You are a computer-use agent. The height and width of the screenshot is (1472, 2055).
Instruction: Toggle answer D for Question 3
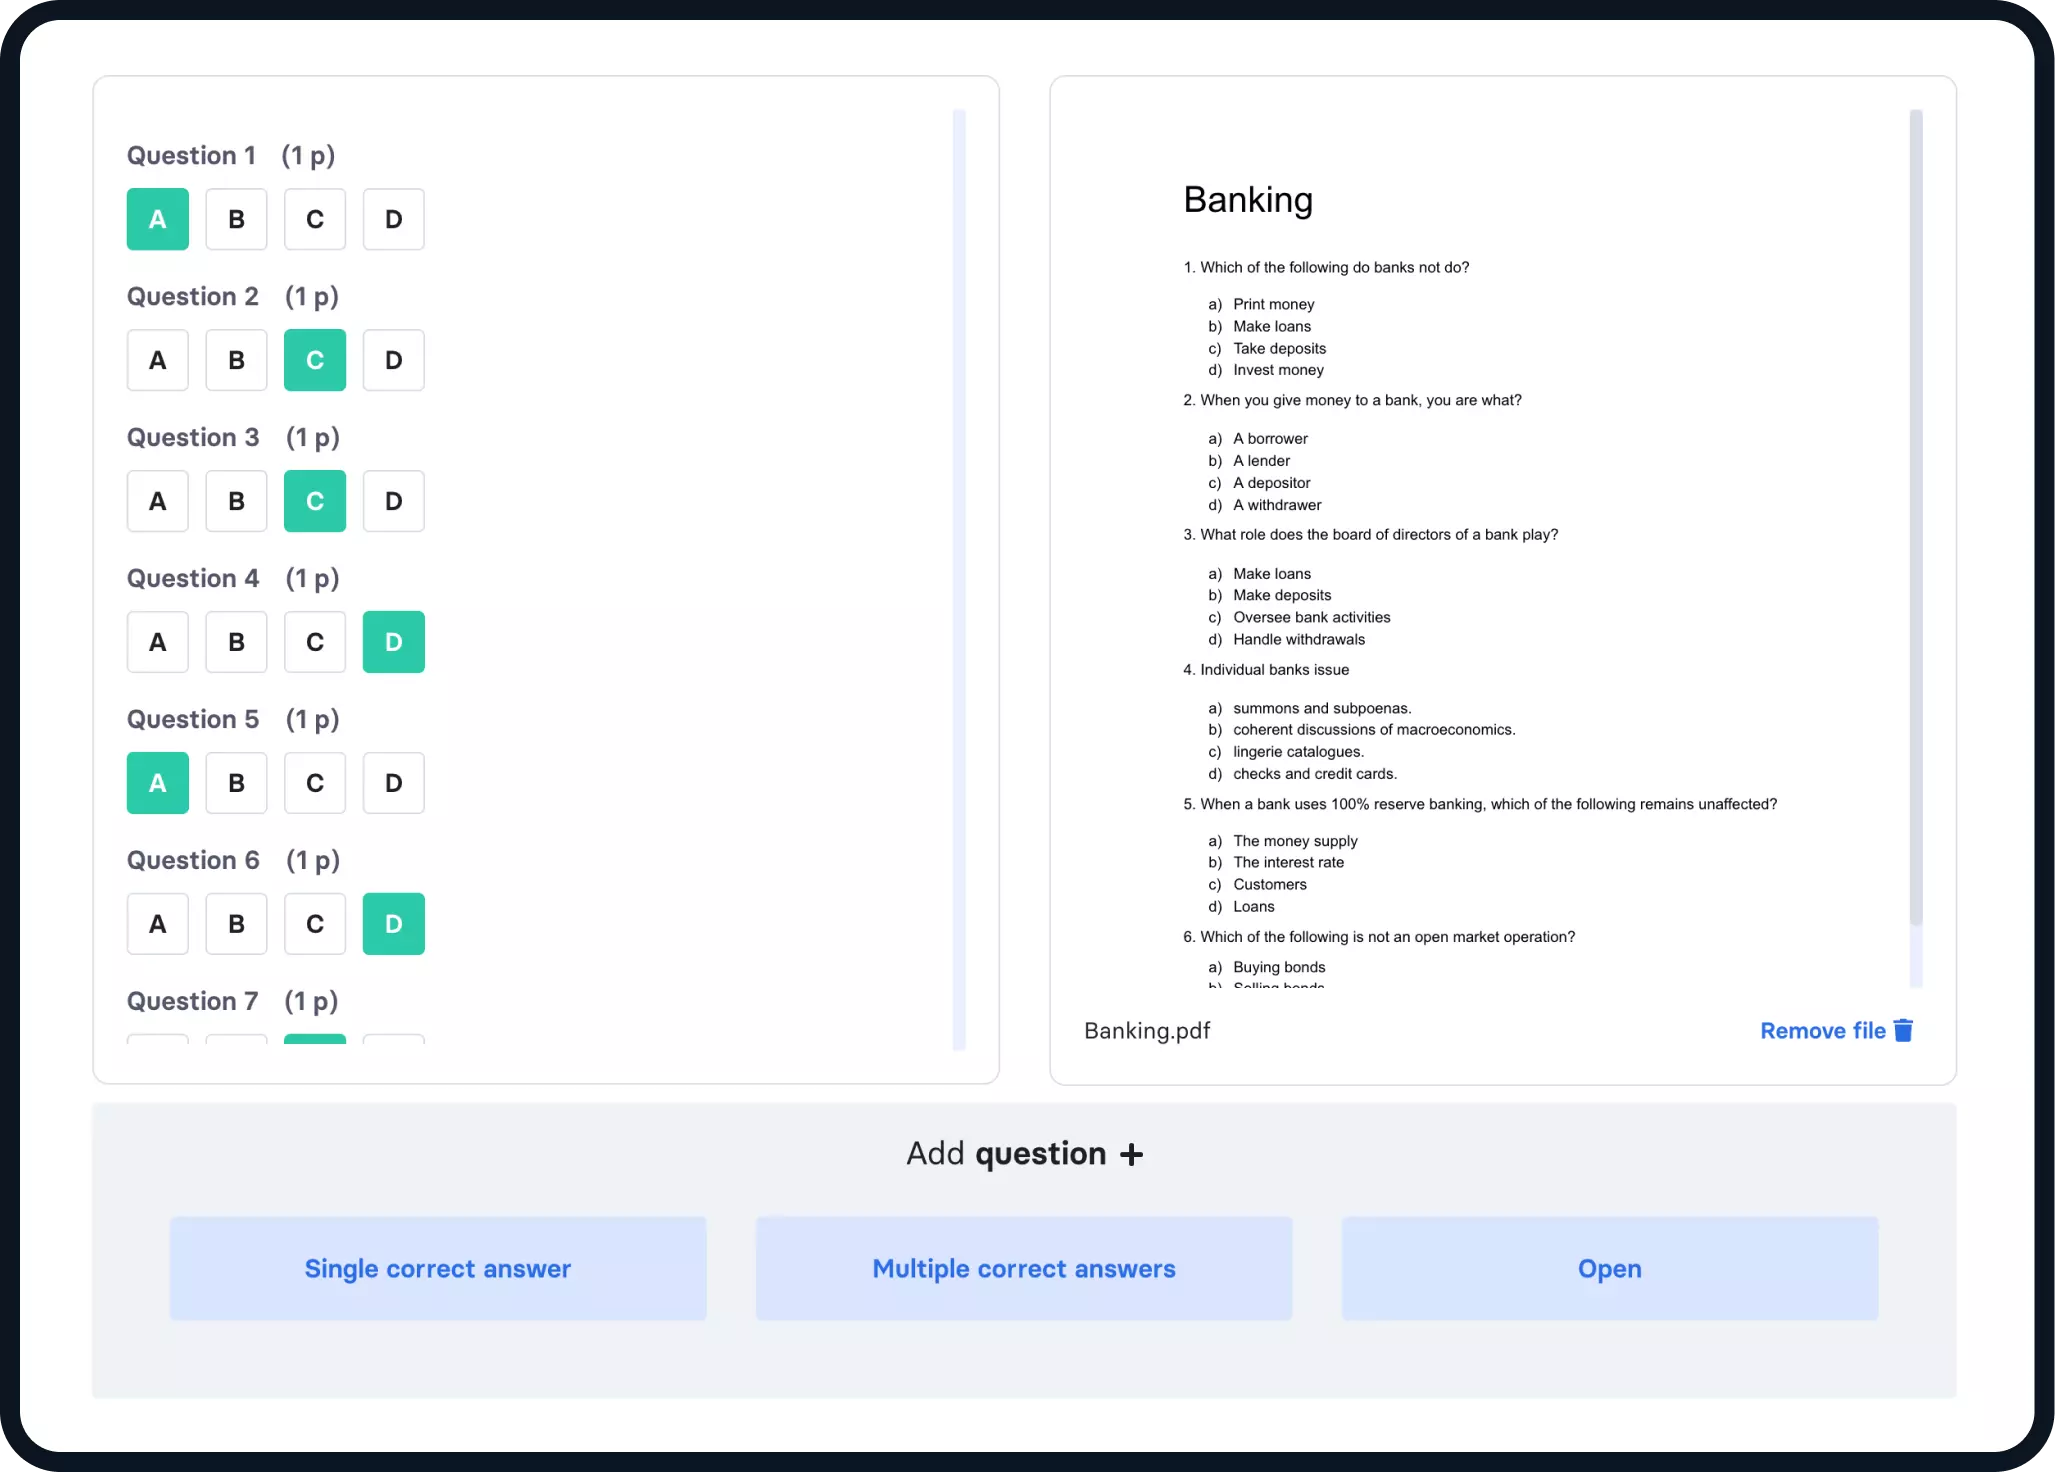click(x=393, y=500)
